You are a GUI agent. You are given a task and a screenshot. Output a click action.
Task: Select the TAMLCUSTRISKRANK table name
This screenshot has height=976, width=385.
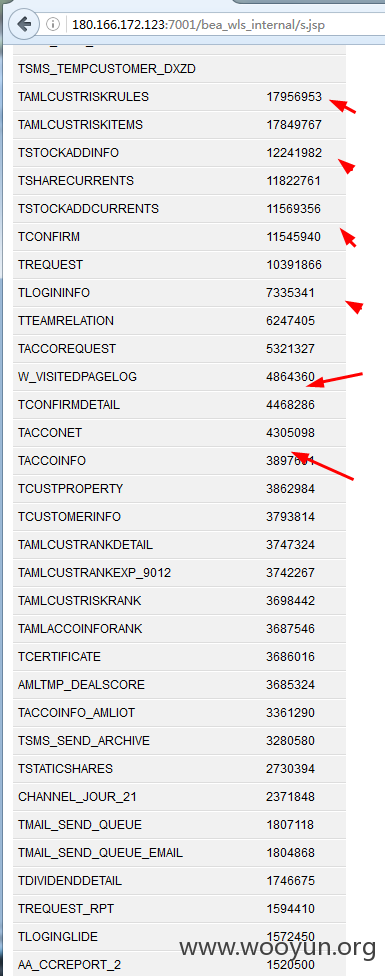pos(80,601)
